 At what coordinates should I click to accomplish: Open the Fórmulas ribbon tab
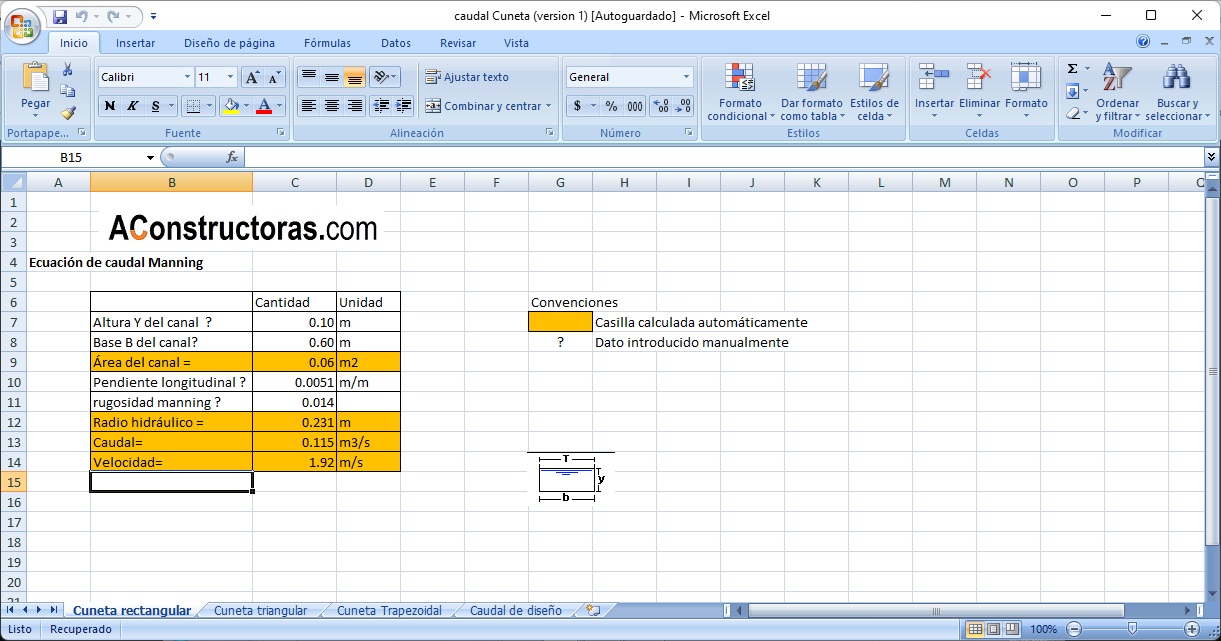[x=327, y=43]
